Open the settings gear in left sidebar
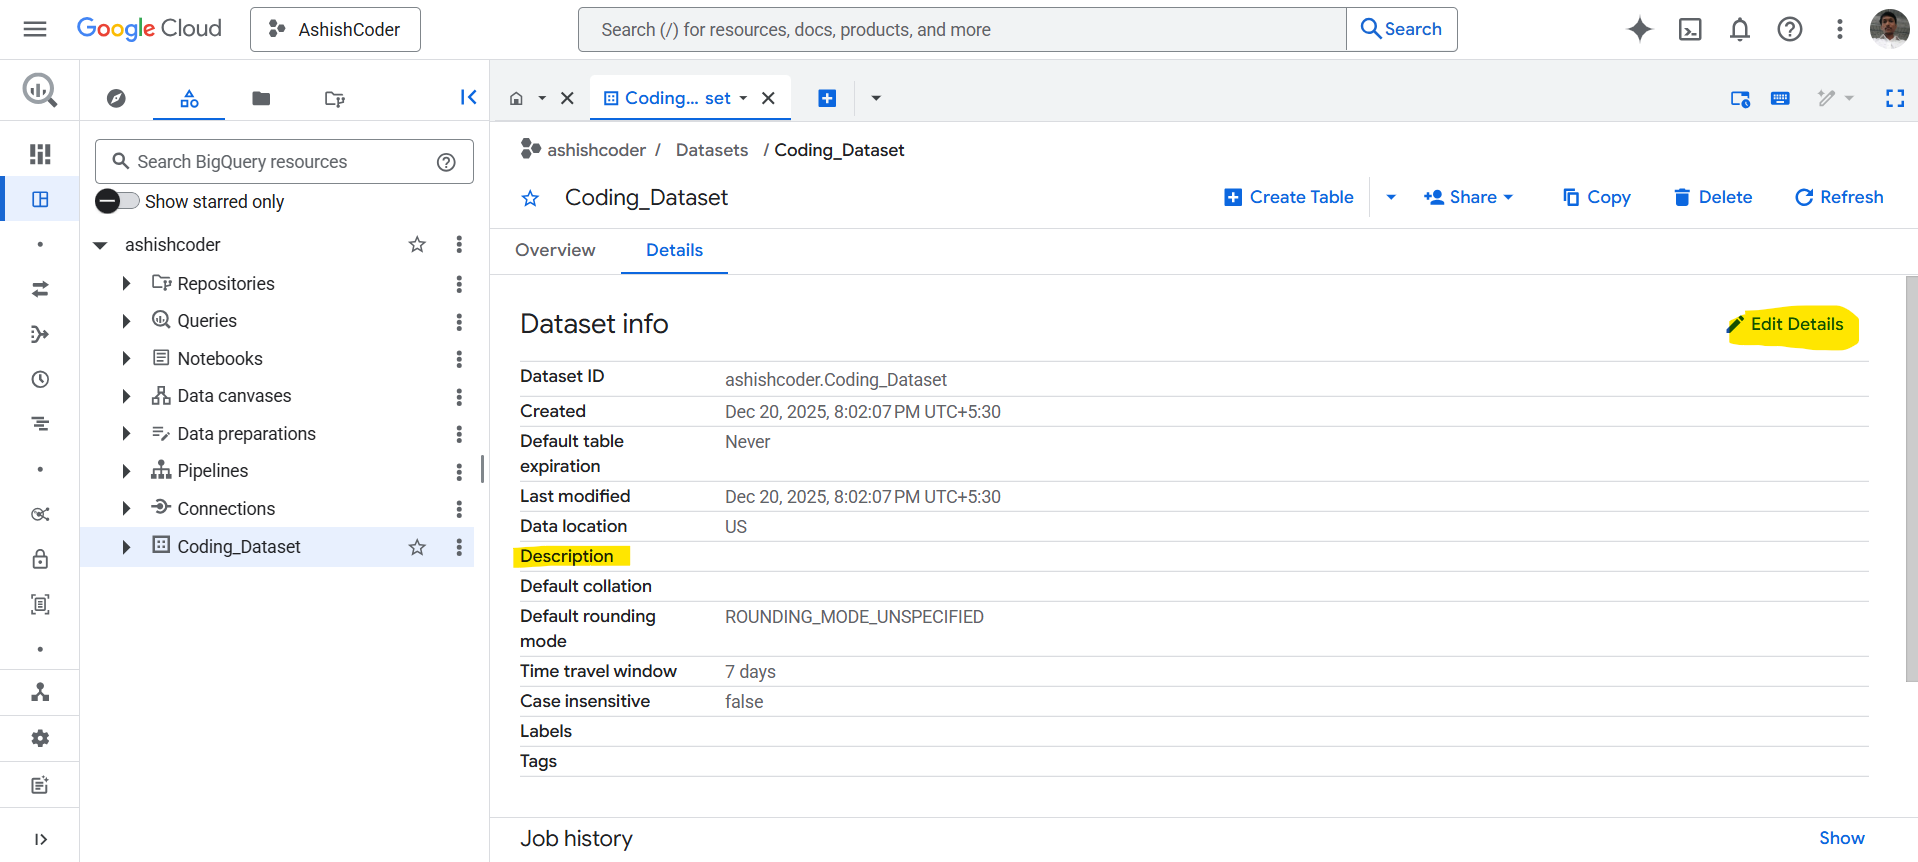Image resolution: width=1918 pixels, height=862 pixels. click(x=40, y=738)
